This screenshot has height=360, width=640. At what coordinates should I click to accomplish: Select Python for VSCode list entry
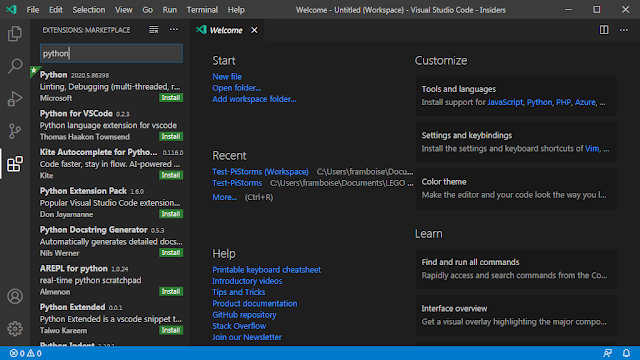tap(110, 125)
